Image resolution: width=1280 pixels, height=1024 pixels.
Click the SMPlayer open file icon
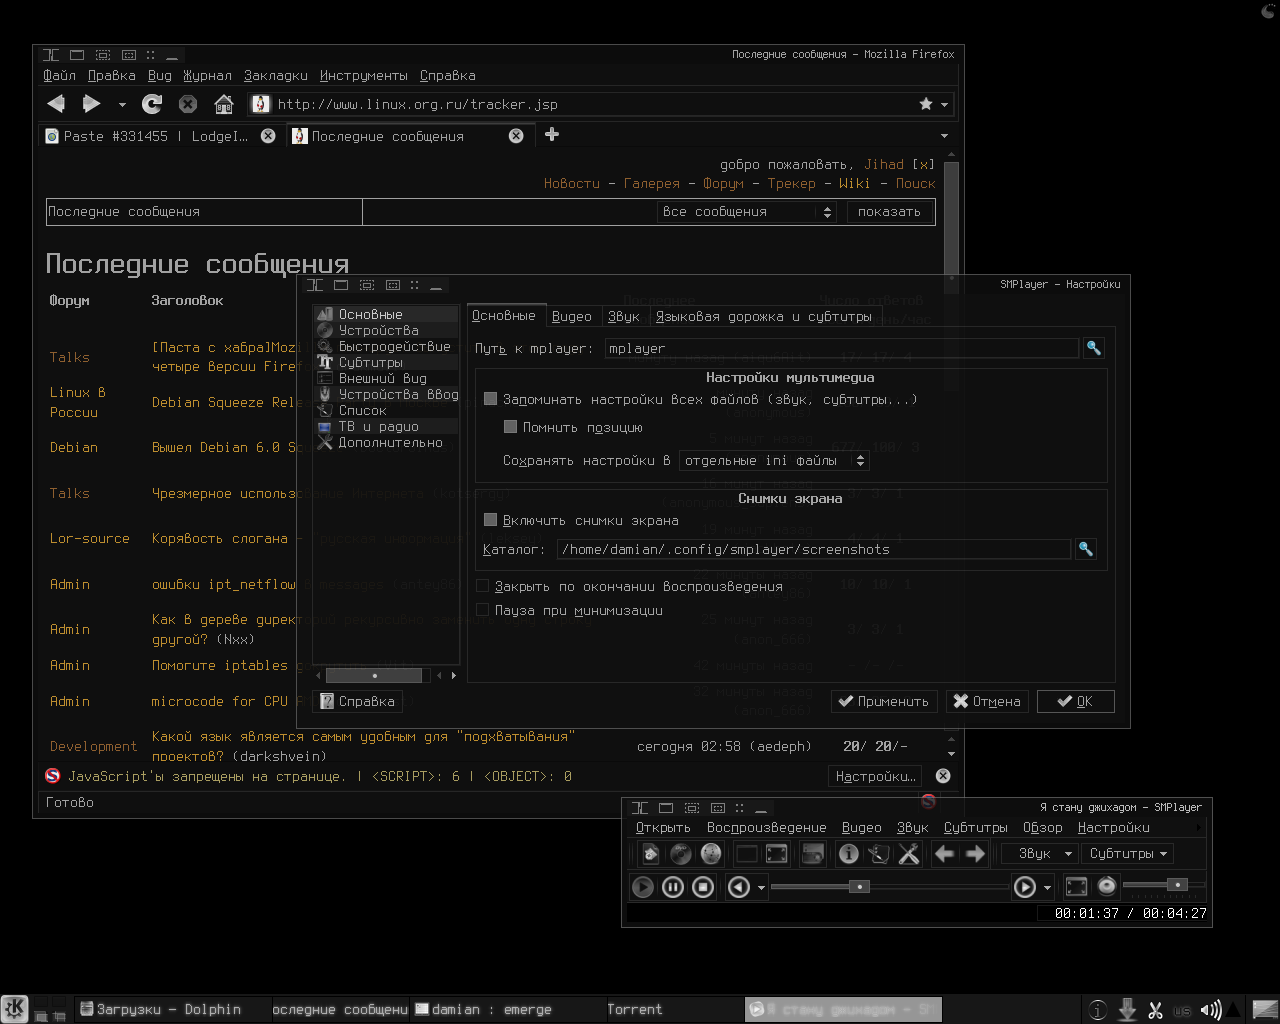pyautogui.click(x=650, y=853)
